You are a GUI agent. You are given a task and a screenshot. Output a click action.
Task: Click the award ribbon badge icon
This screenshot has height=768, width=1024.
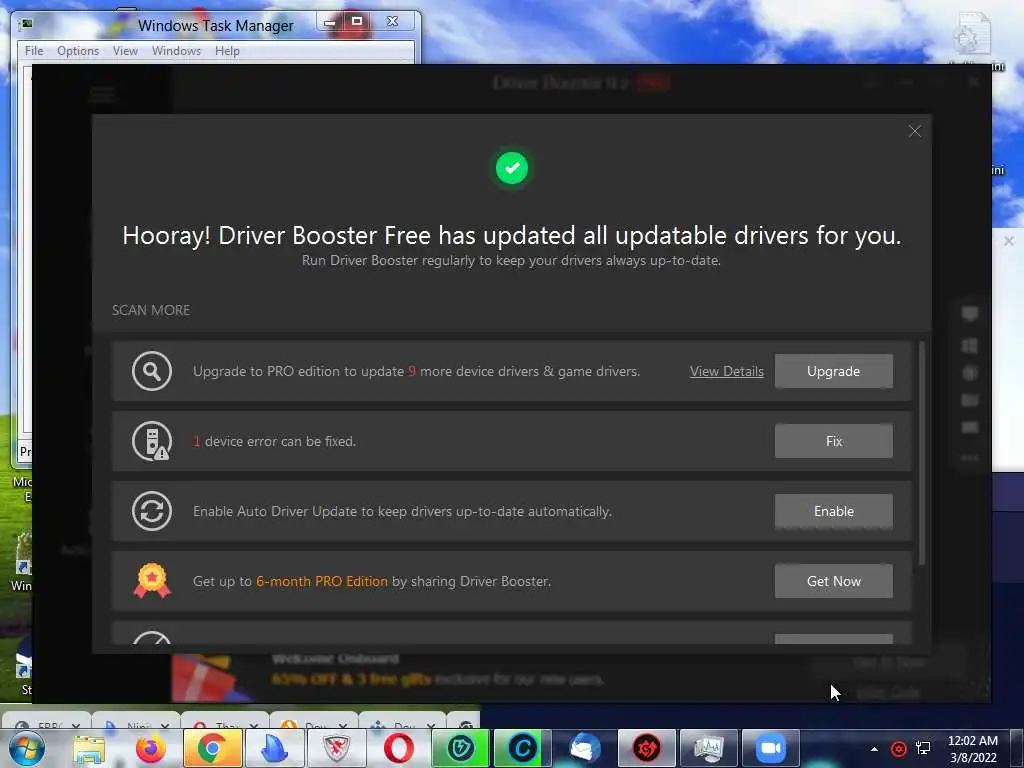(x=152, y=581)
